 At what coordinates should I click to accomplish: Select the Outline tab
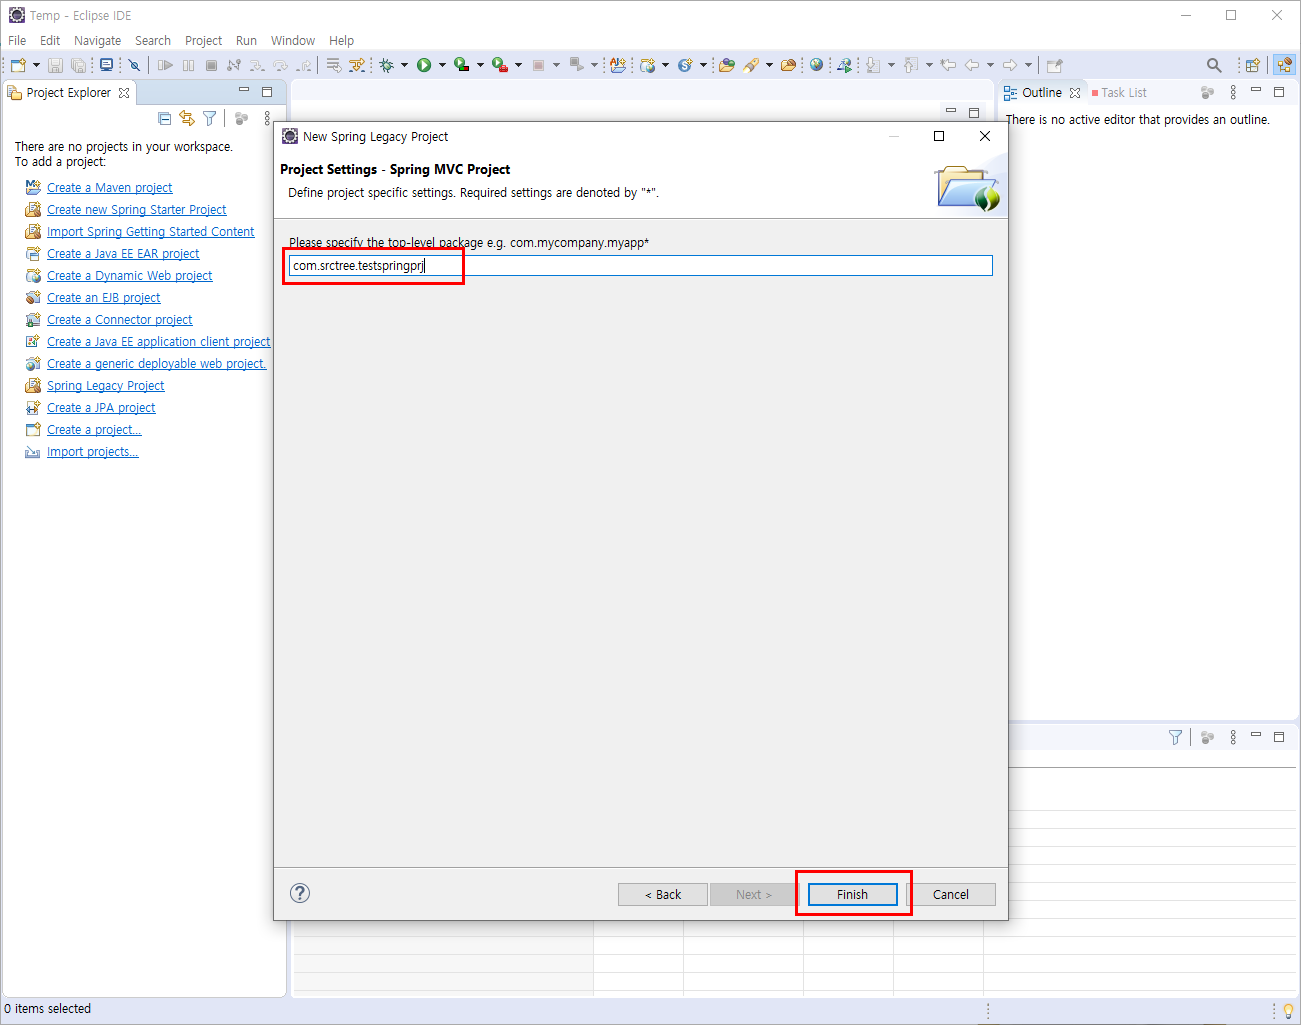click(x=1041, y=92)
